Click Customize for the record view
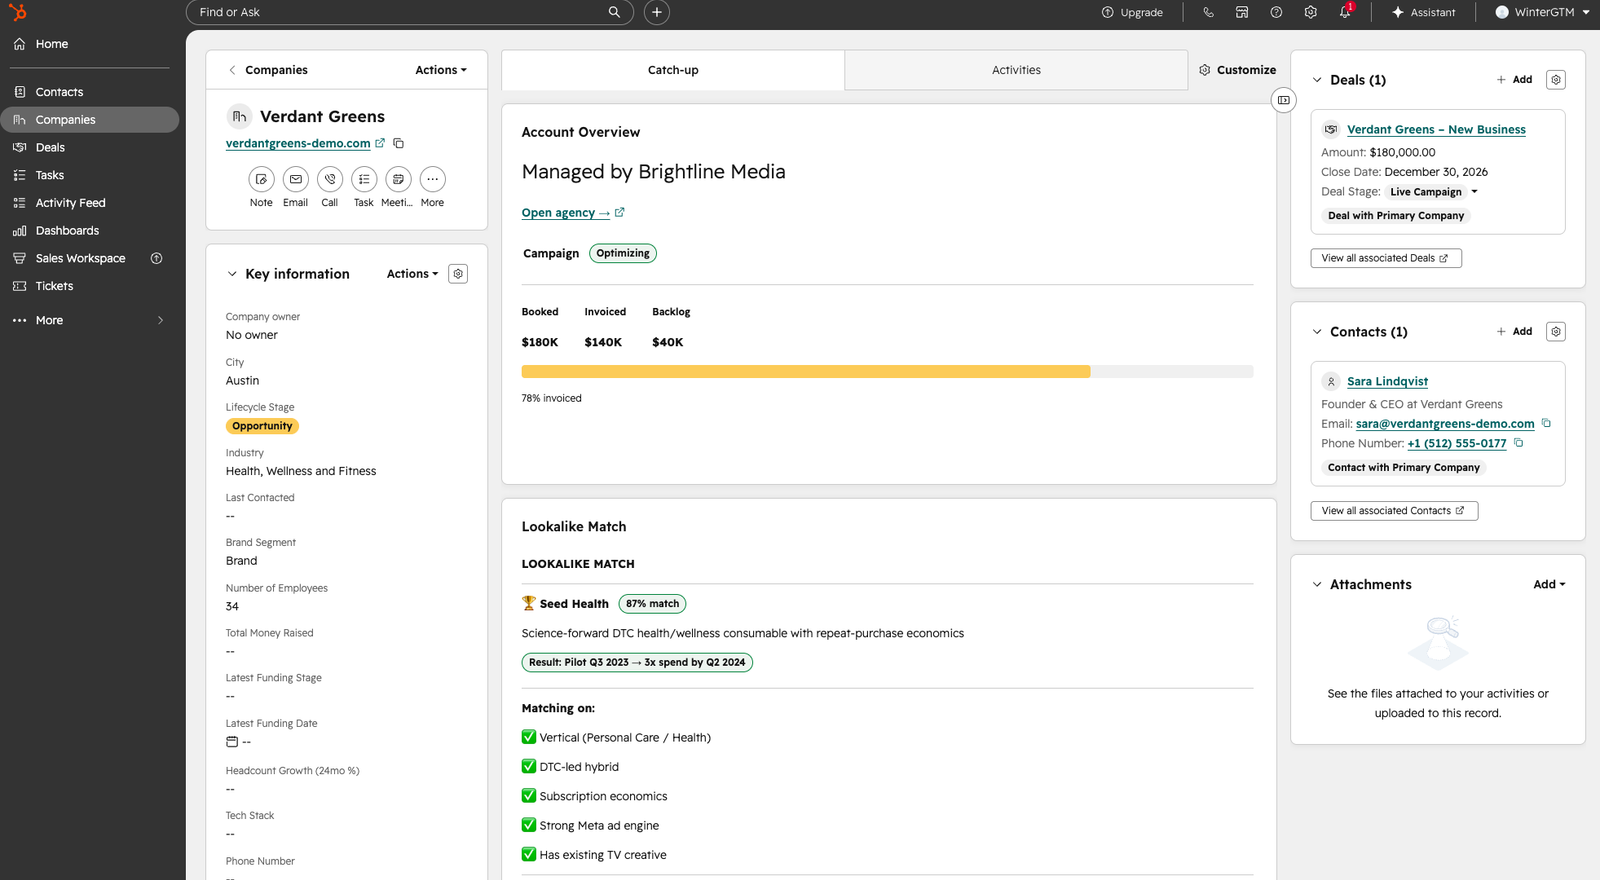 pos(1238,70)
